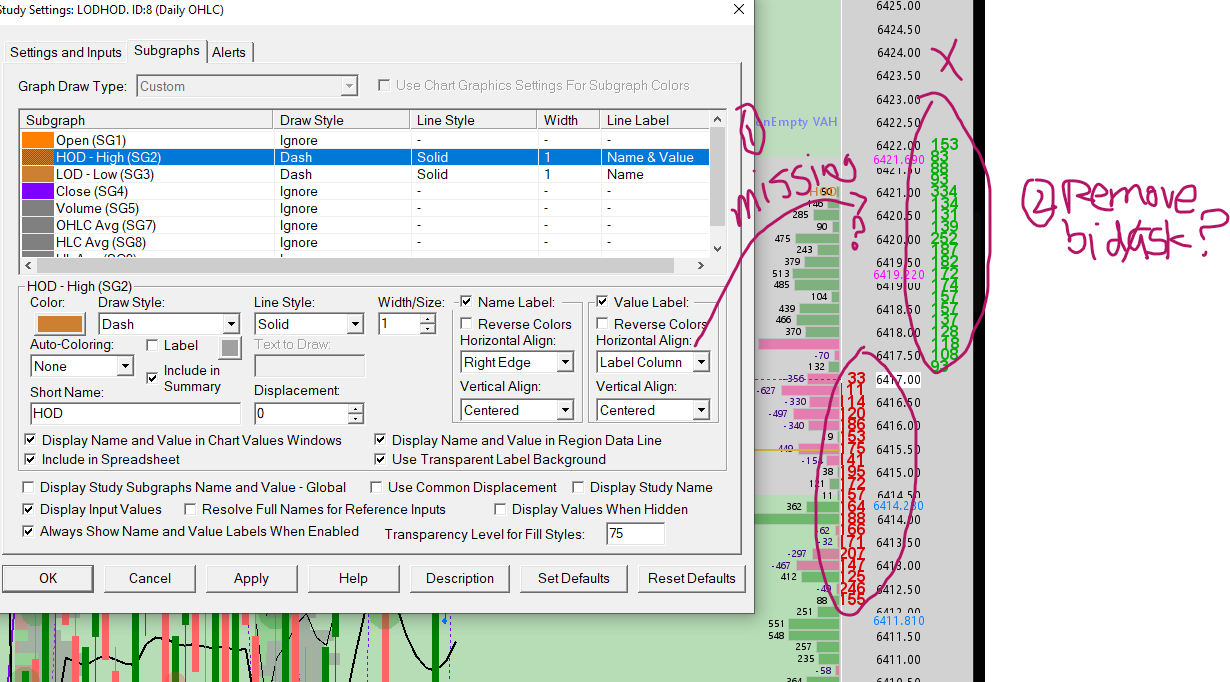
Task: Select the Open (SG1) subgraph row
Action: click(90, 140)
